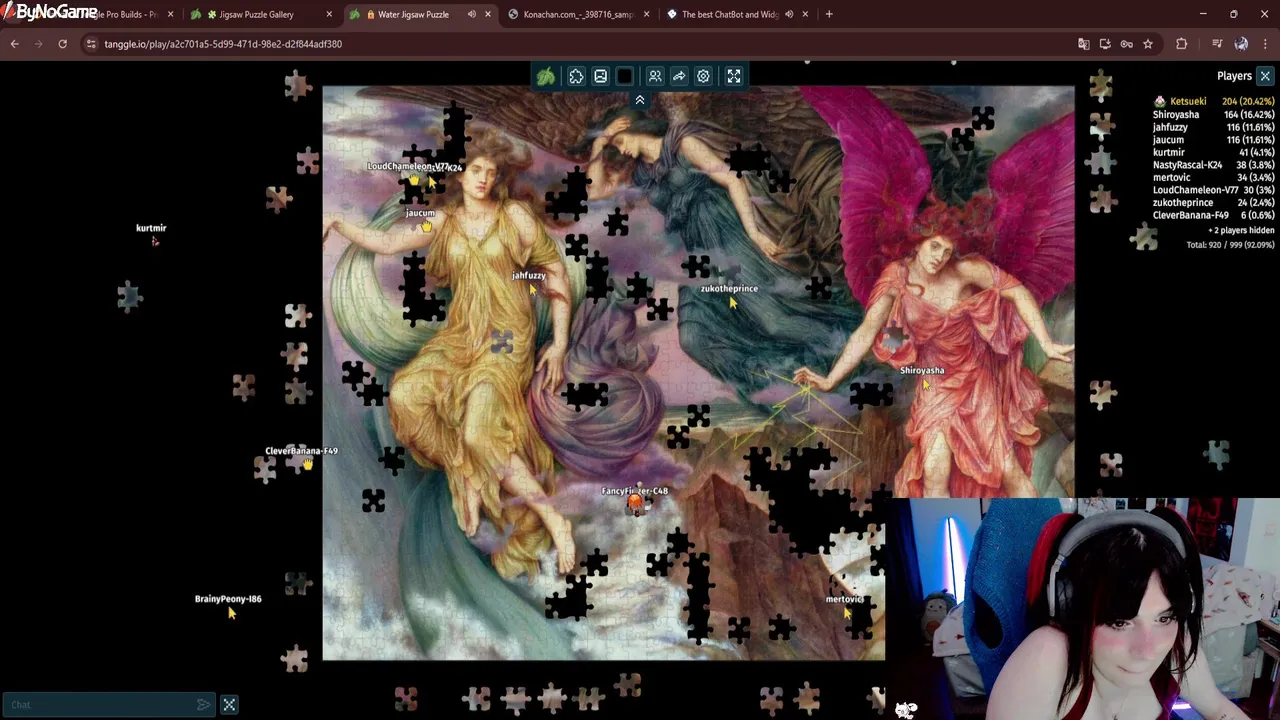The height and width of the screenshot is (720, 1280).
Task: Go forward in browser history
Action: 39,44
